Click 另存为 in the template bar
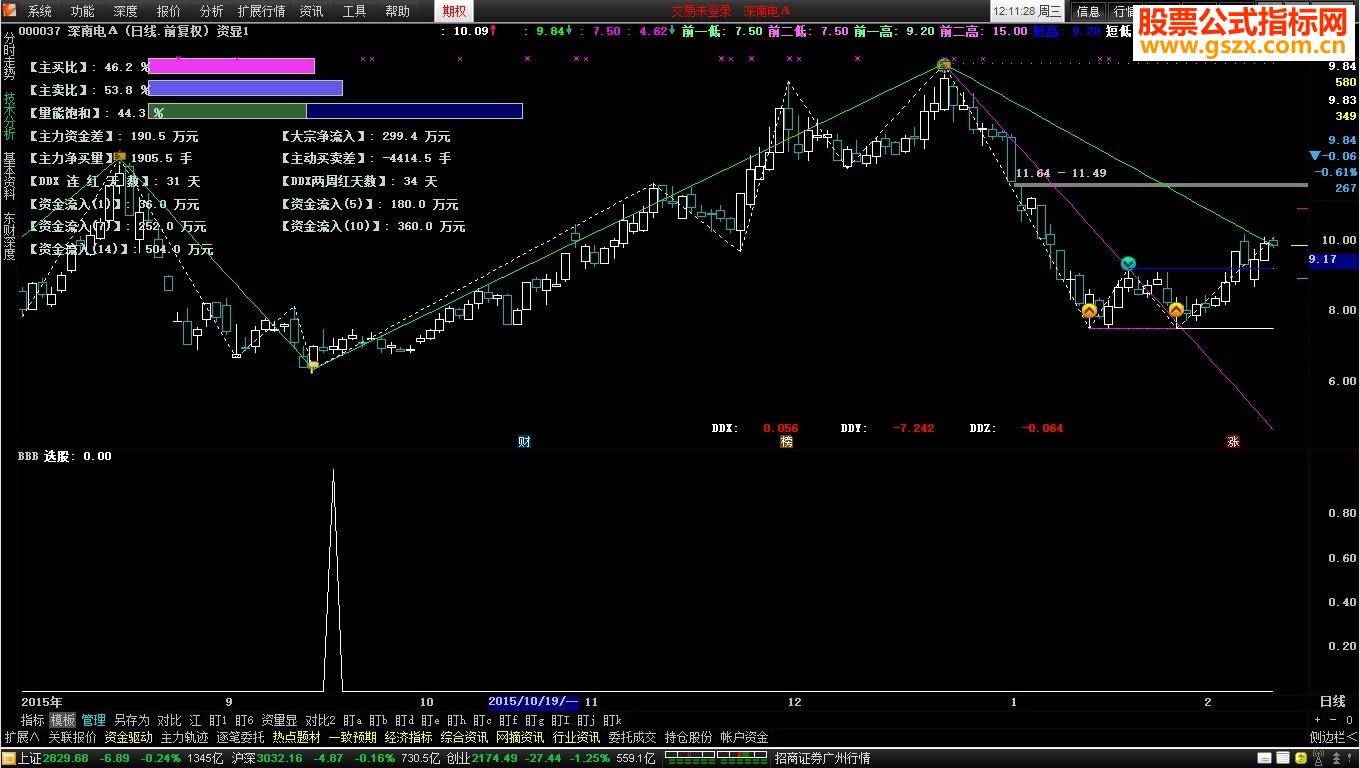The height and width of the screenshot is (768, 1360). coord(131,720)
